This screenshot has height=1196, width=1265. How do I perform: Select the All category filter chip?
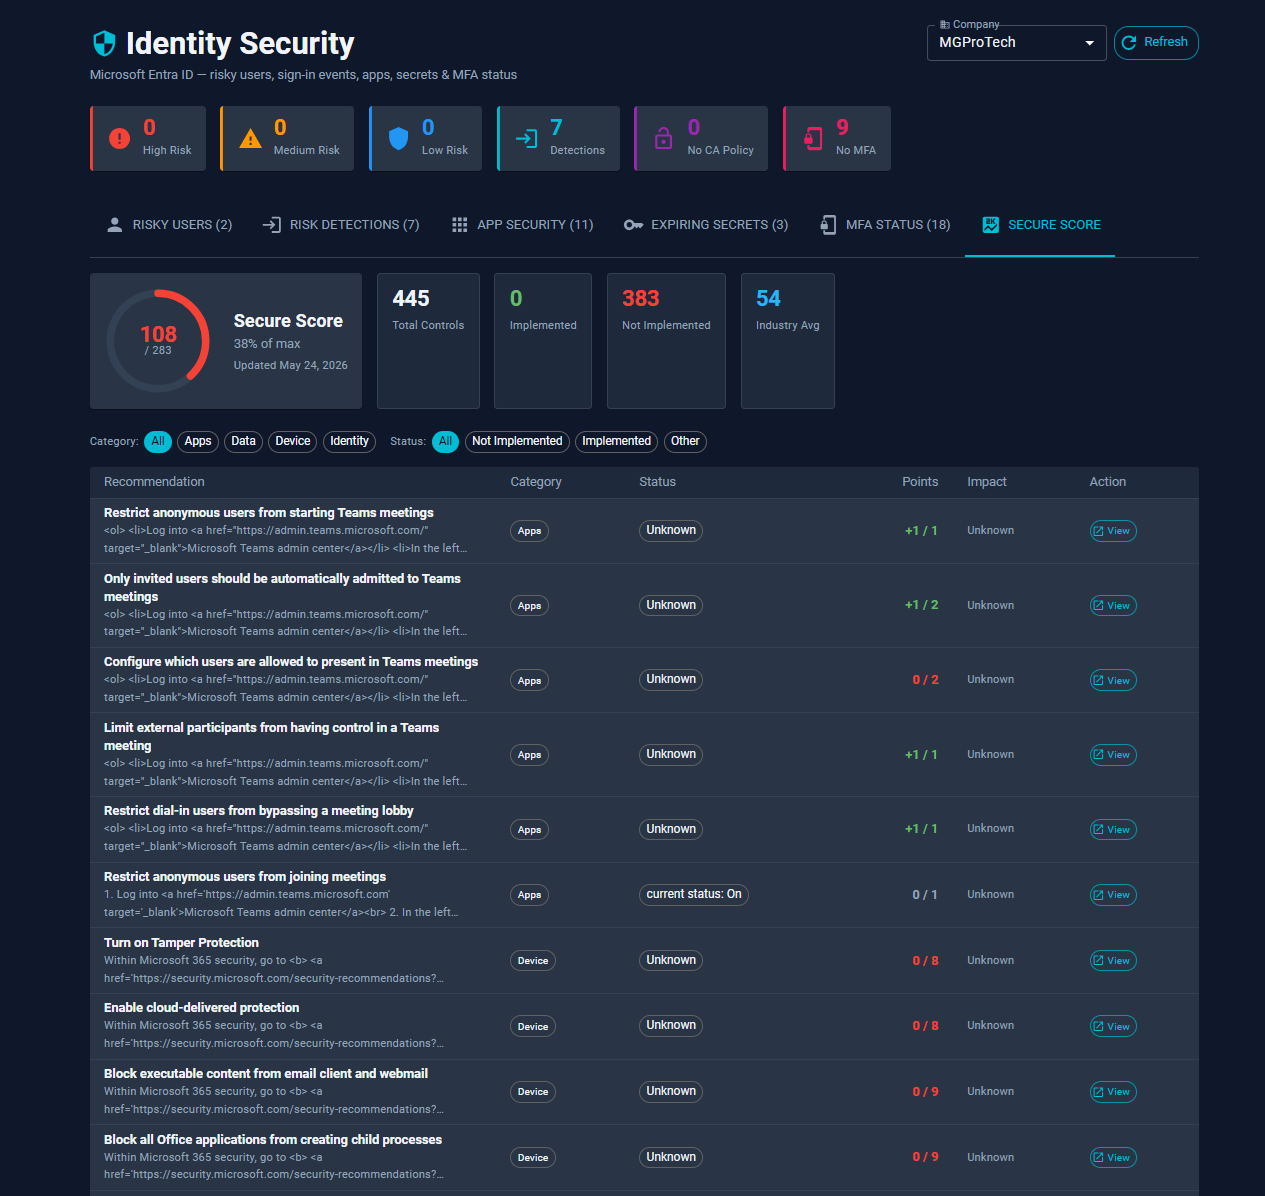tap(158, 442)
